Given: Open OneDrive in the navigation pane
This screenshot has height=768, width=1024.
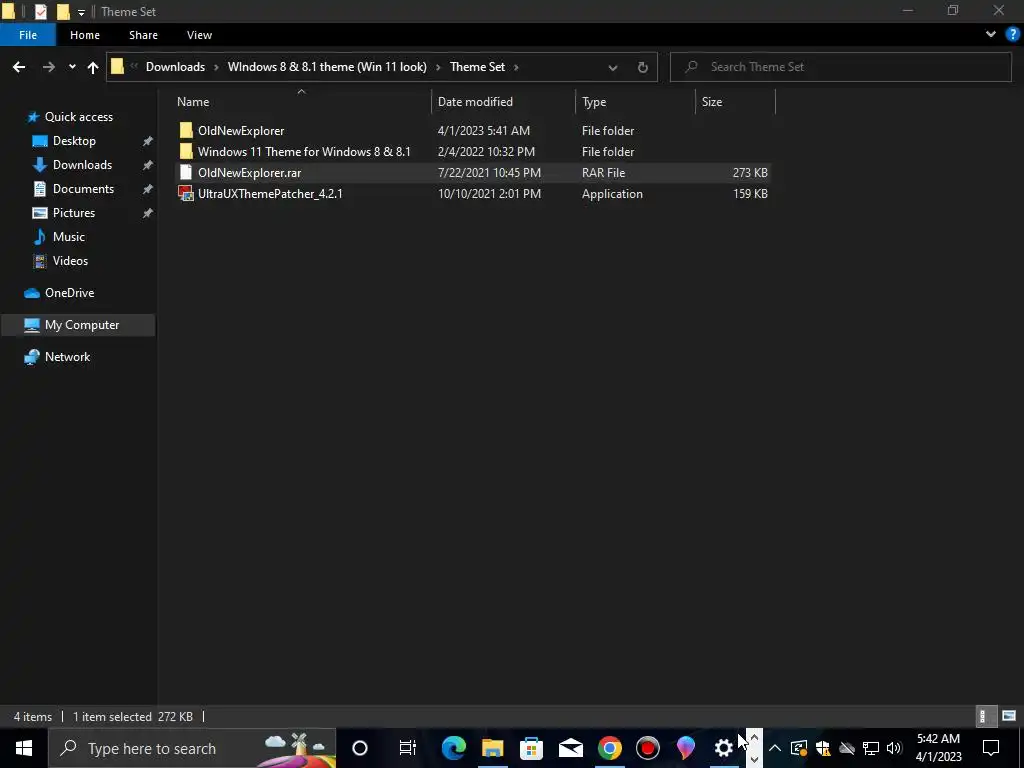Looking at the screenshot, I should 69,293.
